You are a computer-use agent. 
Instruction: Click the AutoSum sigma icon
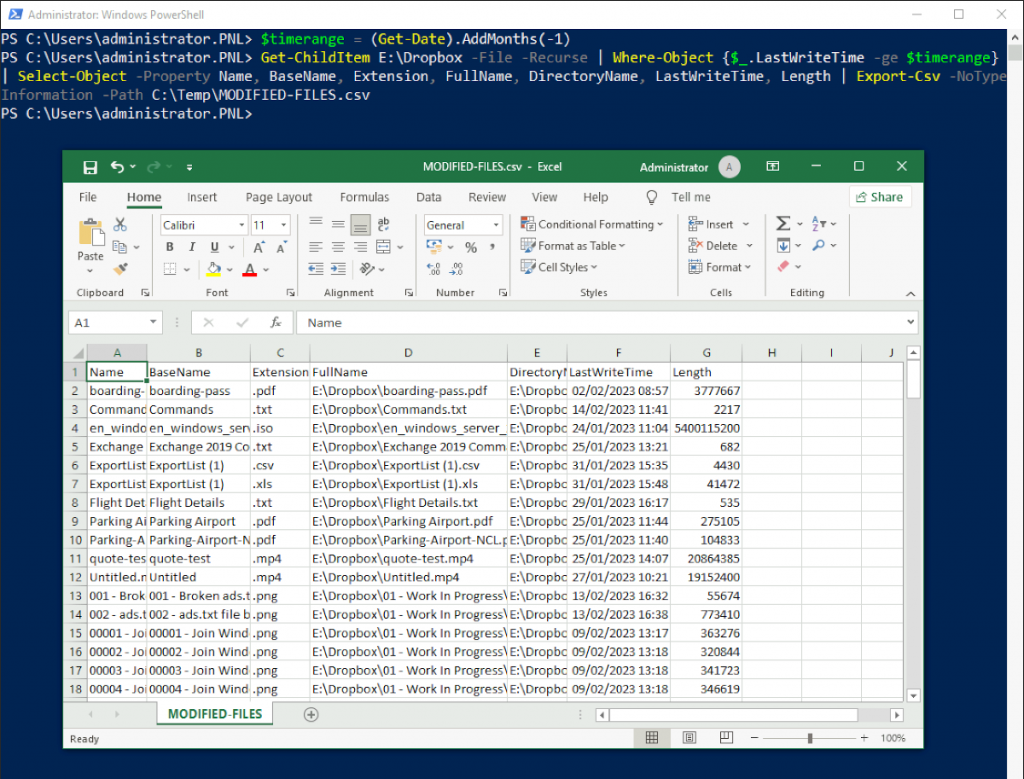[x=783, y=224]
